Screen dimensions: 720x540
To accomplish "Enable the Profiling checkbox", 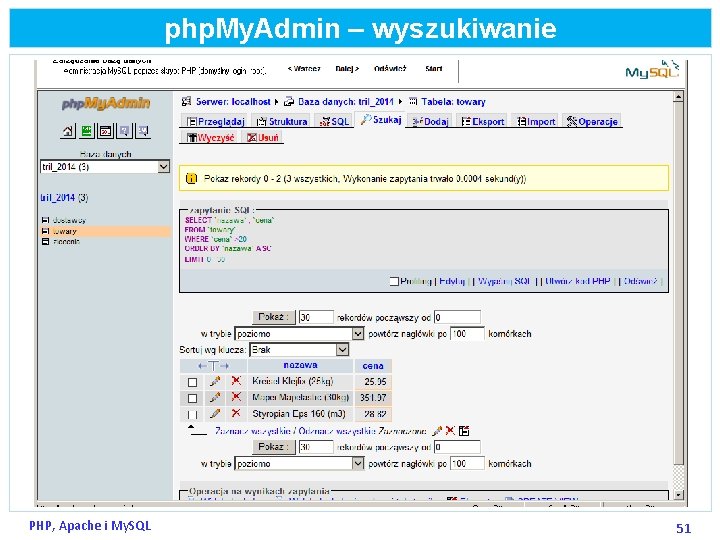I will [x=394, y=281].
